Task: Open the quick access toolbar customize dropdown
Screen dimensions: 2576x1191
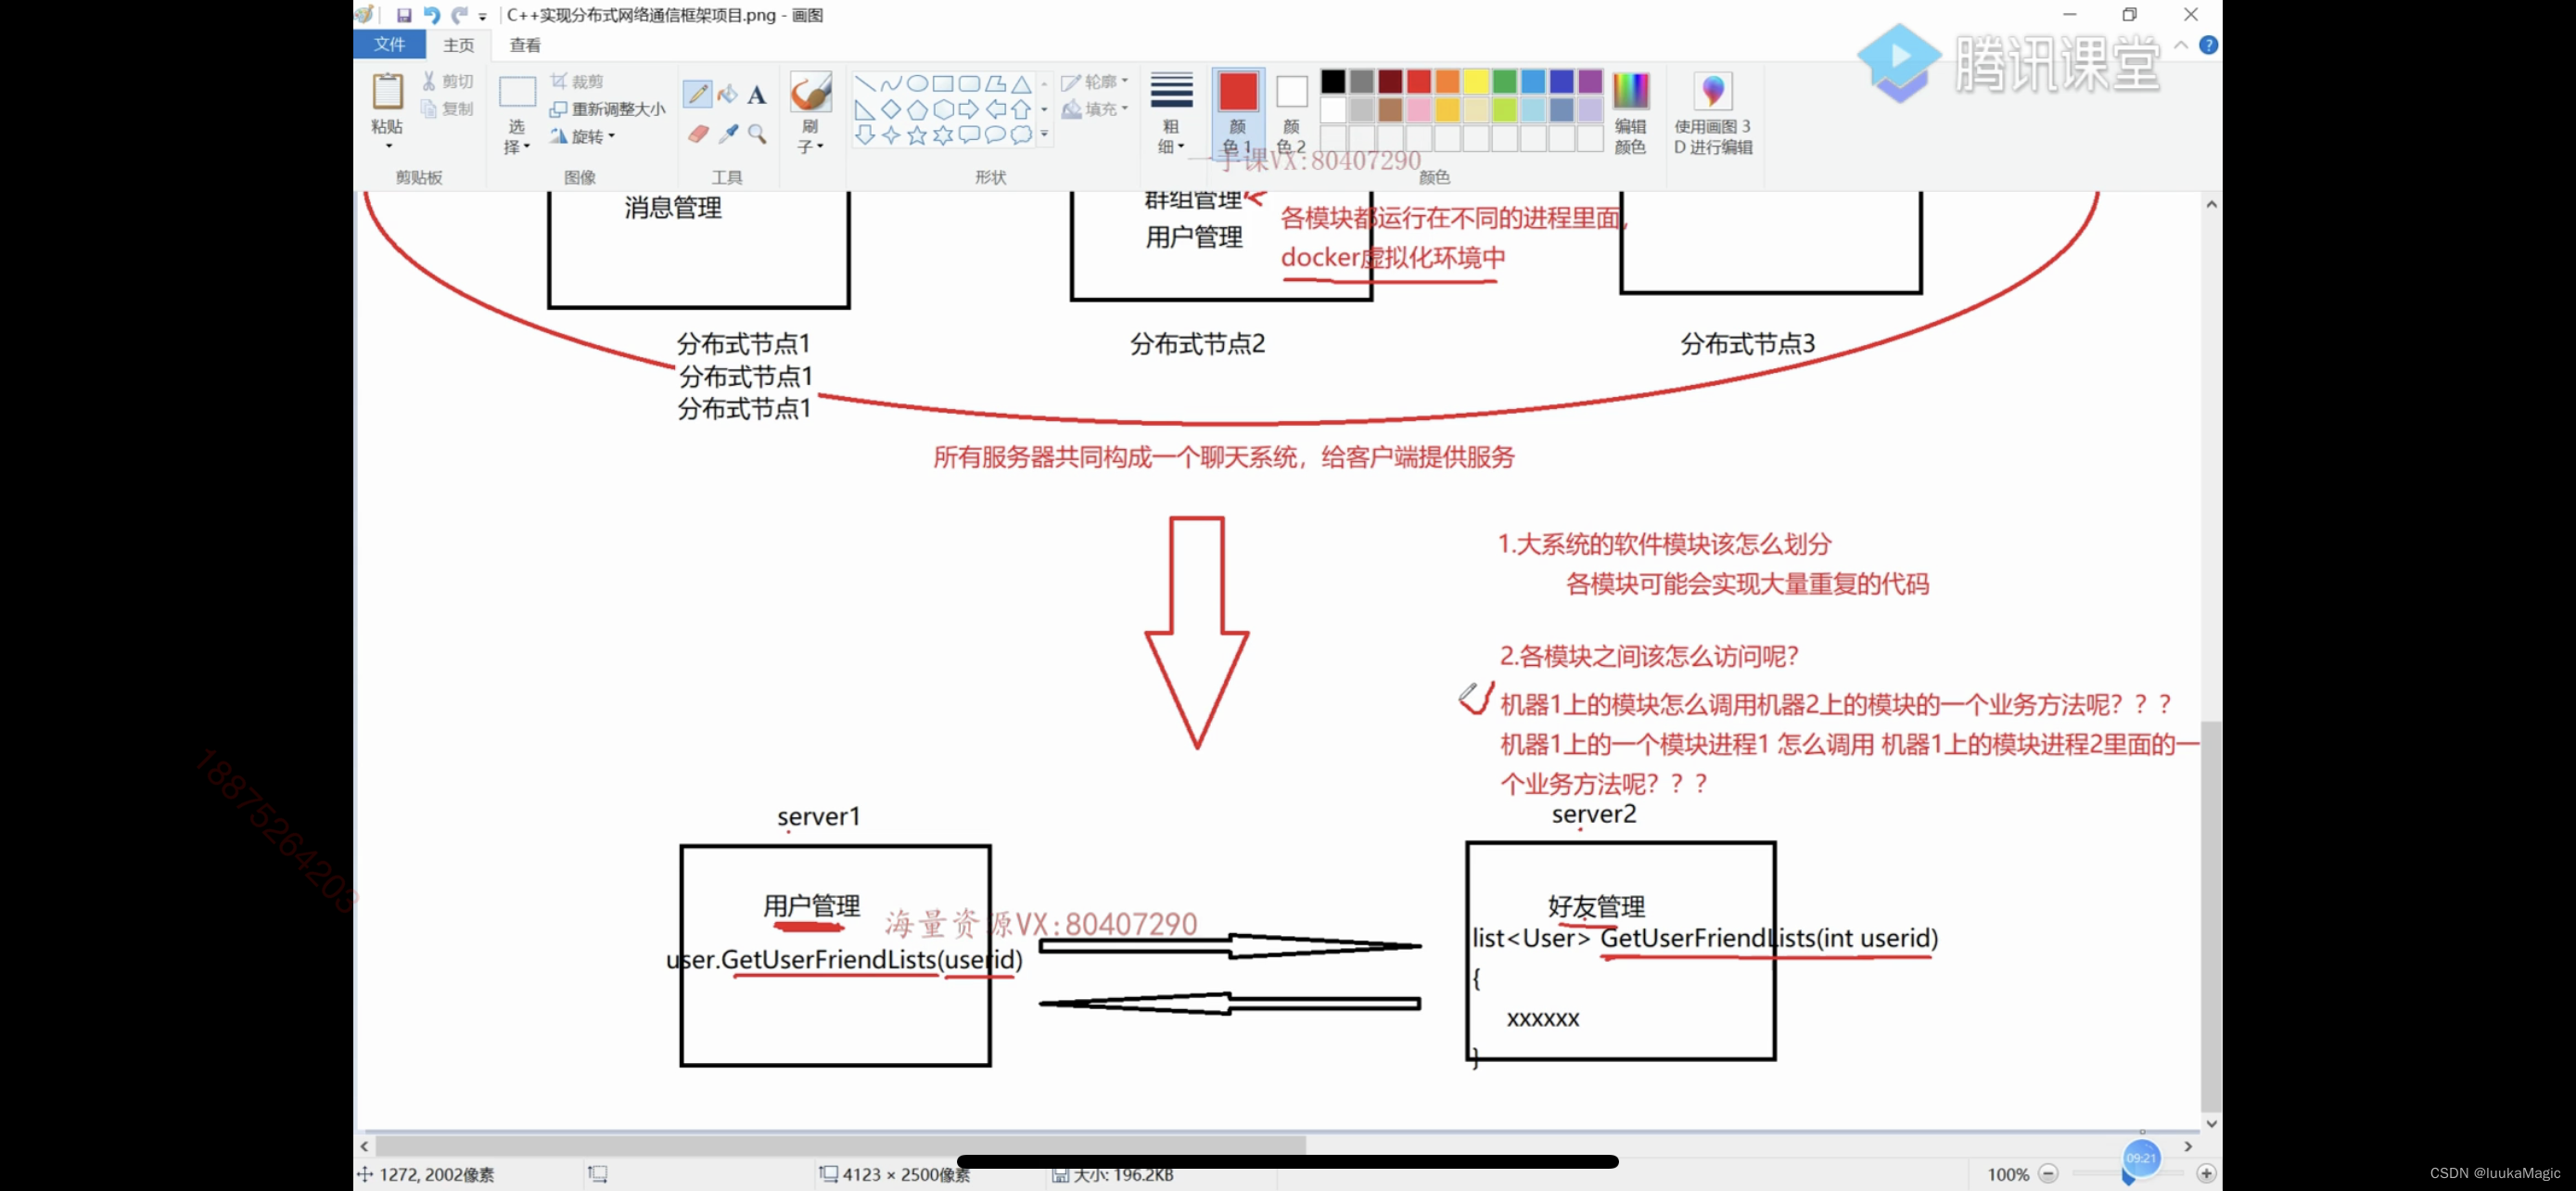Action: (483, 16)
